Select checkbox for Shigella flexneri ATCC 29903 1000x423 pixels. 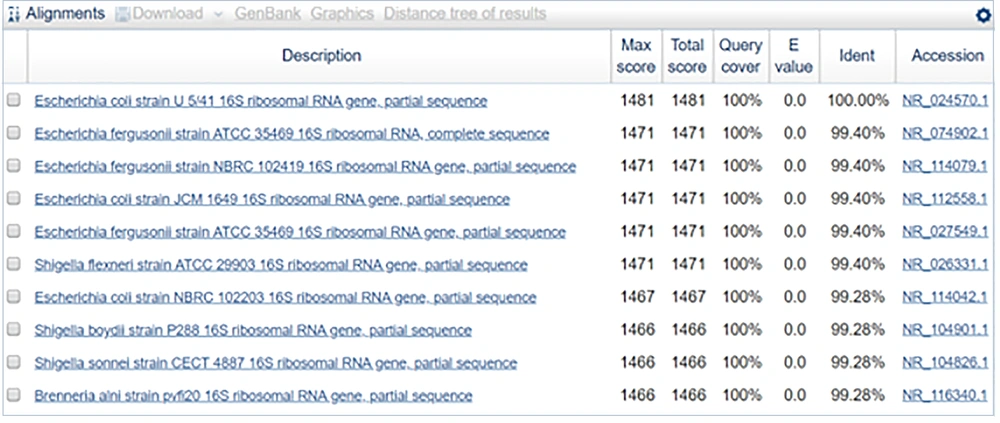(14, 265)
